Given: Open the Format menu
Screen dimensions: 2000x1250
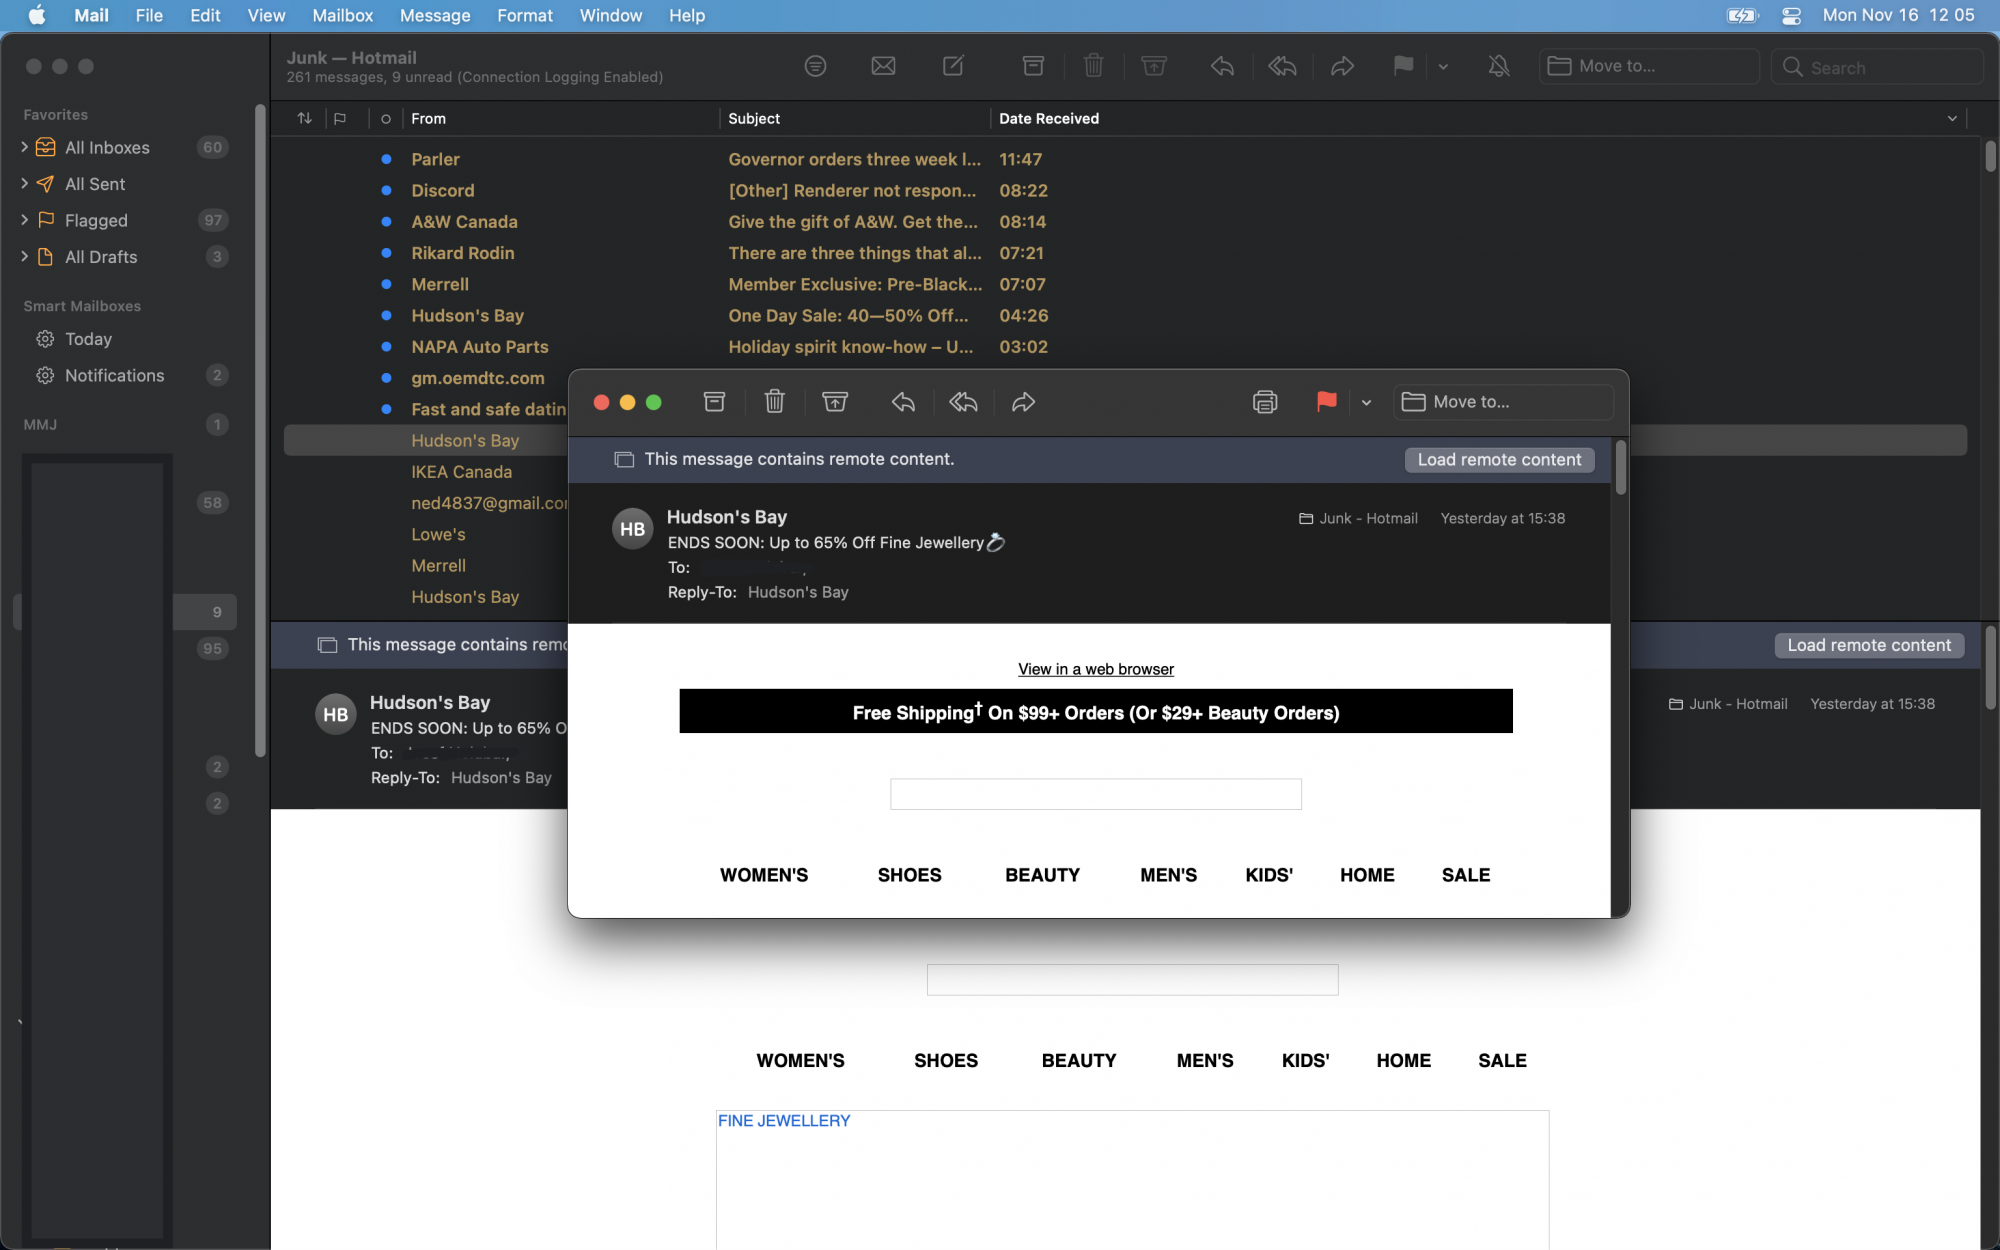Looking at the screenshot, I should click(x=524, y=15).
